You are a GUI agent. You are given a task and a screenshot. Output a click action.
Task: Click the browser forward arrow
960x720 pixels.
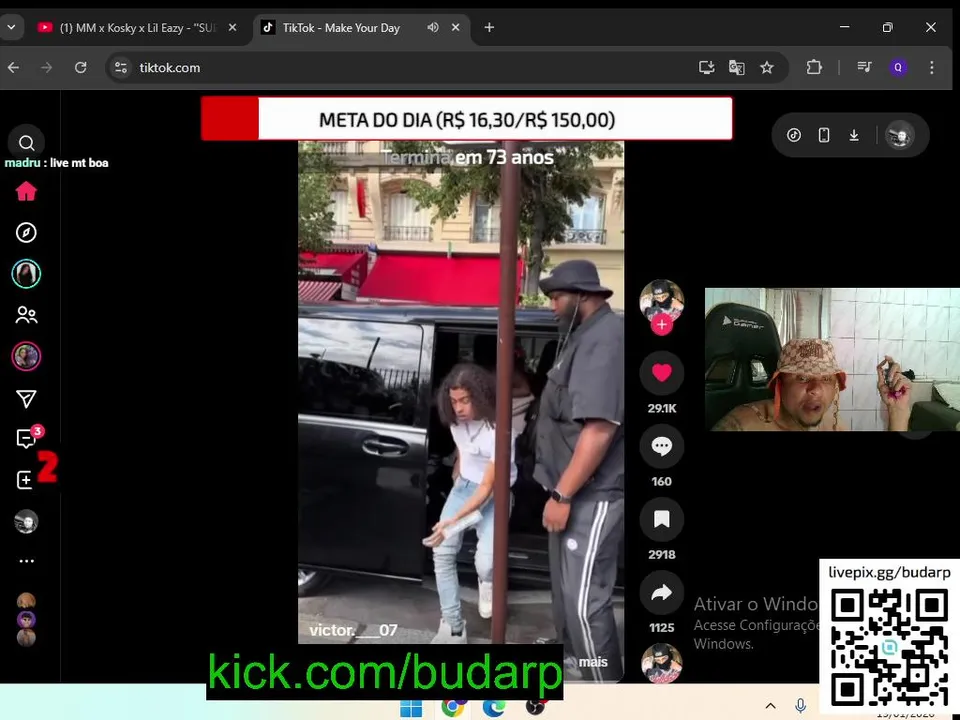pyautogui.click(x=47, y=67)
